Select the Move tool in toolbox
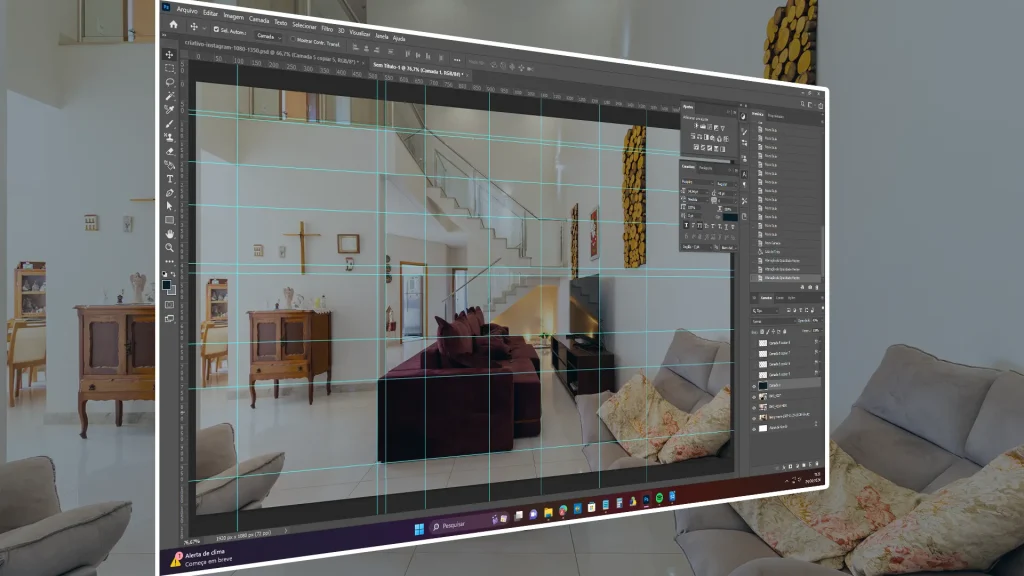The height and width of the screenshot is (576, 1024). pyautogui.click(x=170, y=55)
